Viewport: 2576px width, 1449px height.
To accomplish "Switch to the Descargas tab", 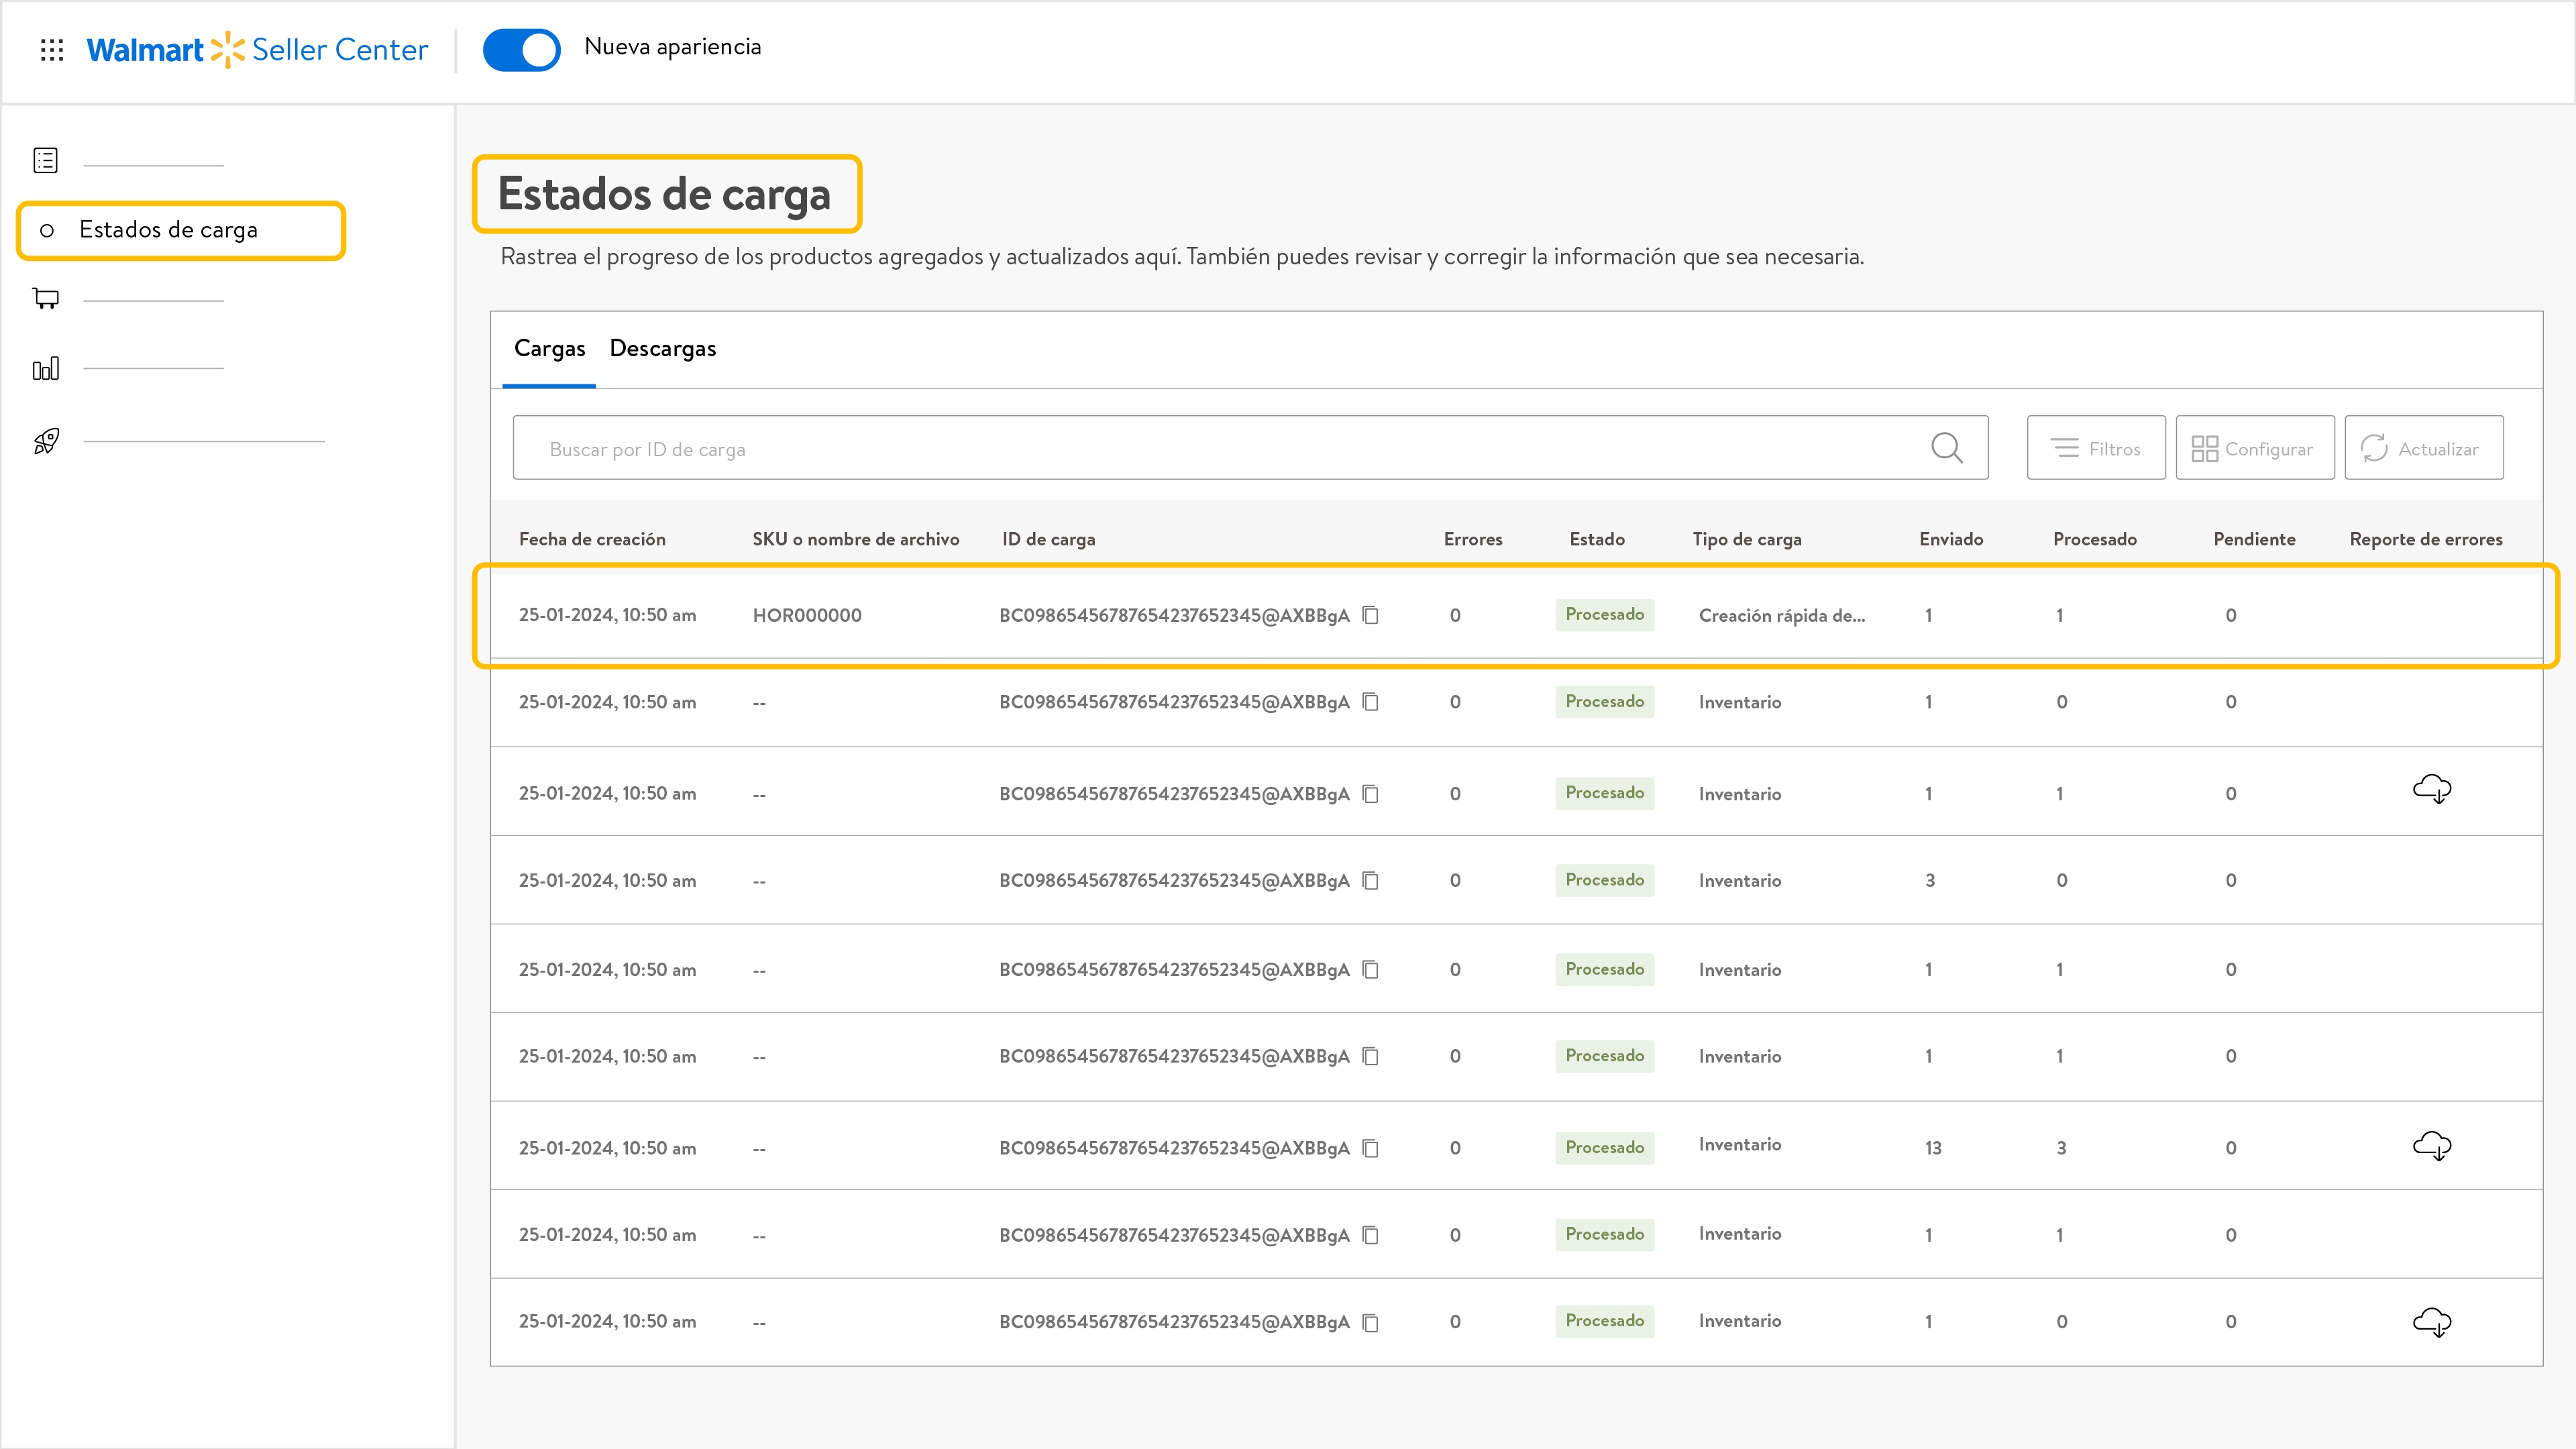I will point(662,349).
